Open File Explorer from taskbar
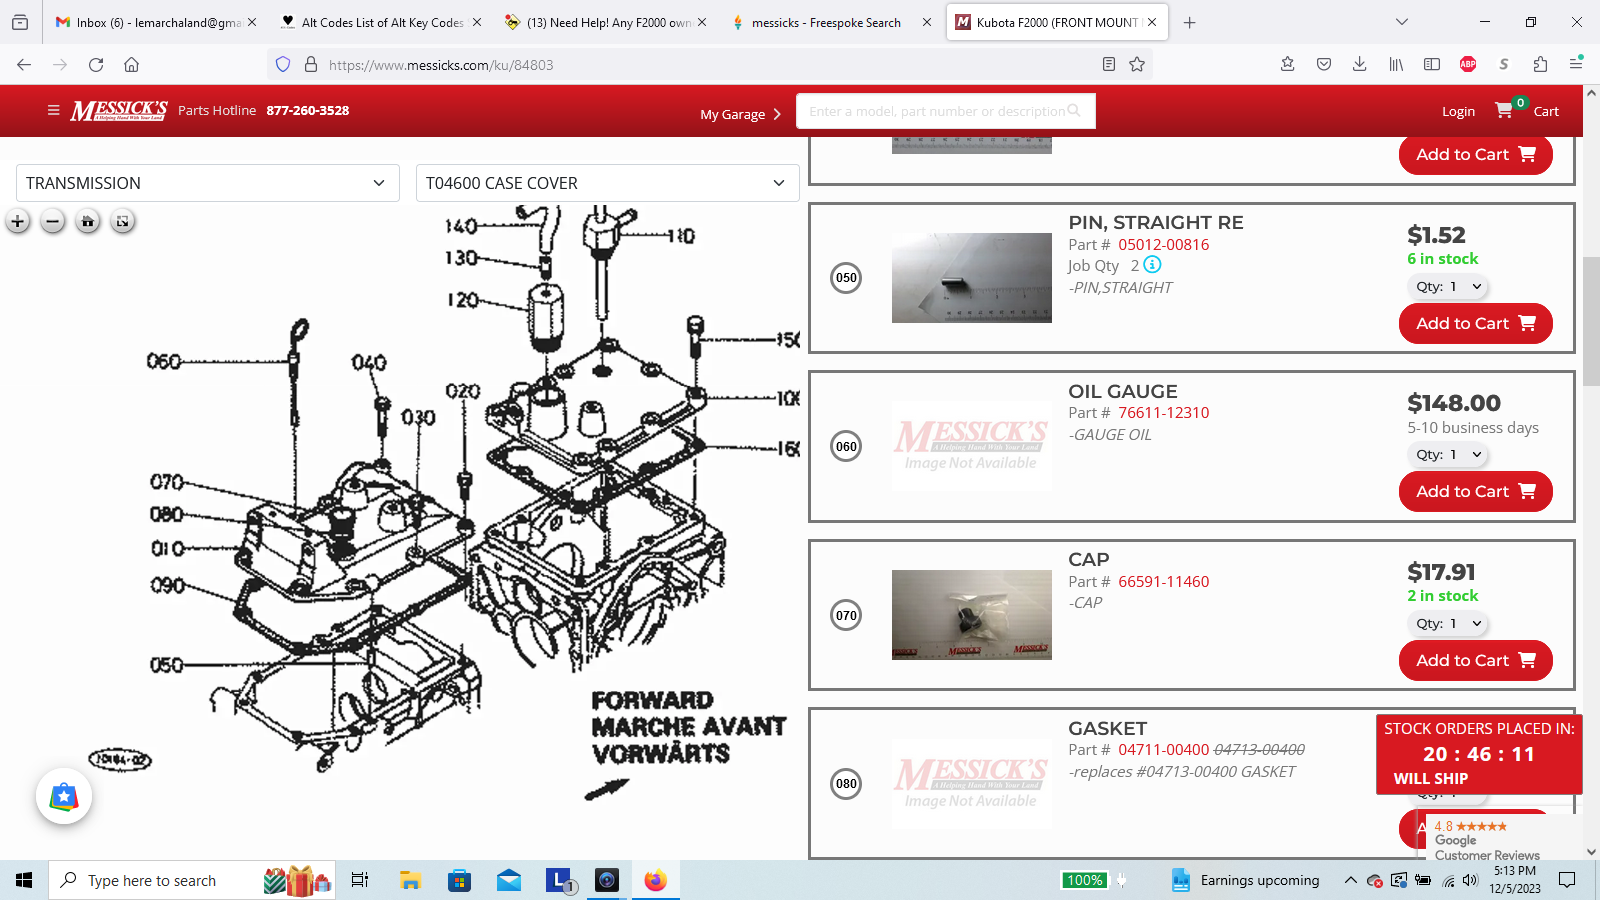 (x=410, y=880)
